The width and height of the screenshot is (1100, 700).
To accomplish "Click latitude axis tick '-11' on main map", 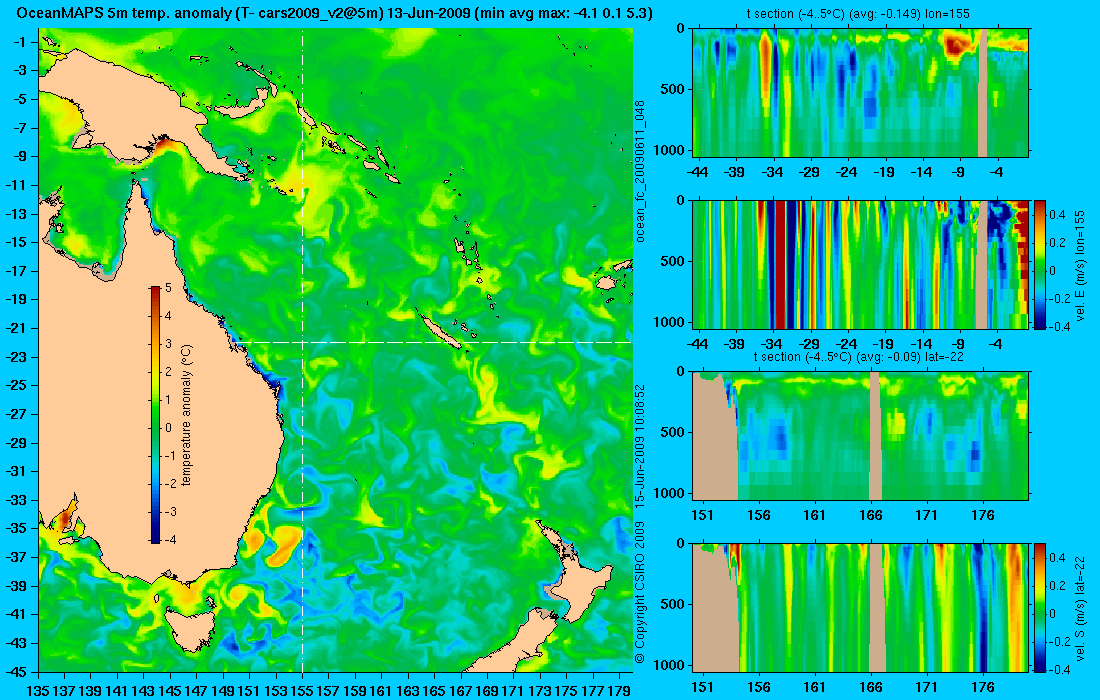I will coord(18,185).
